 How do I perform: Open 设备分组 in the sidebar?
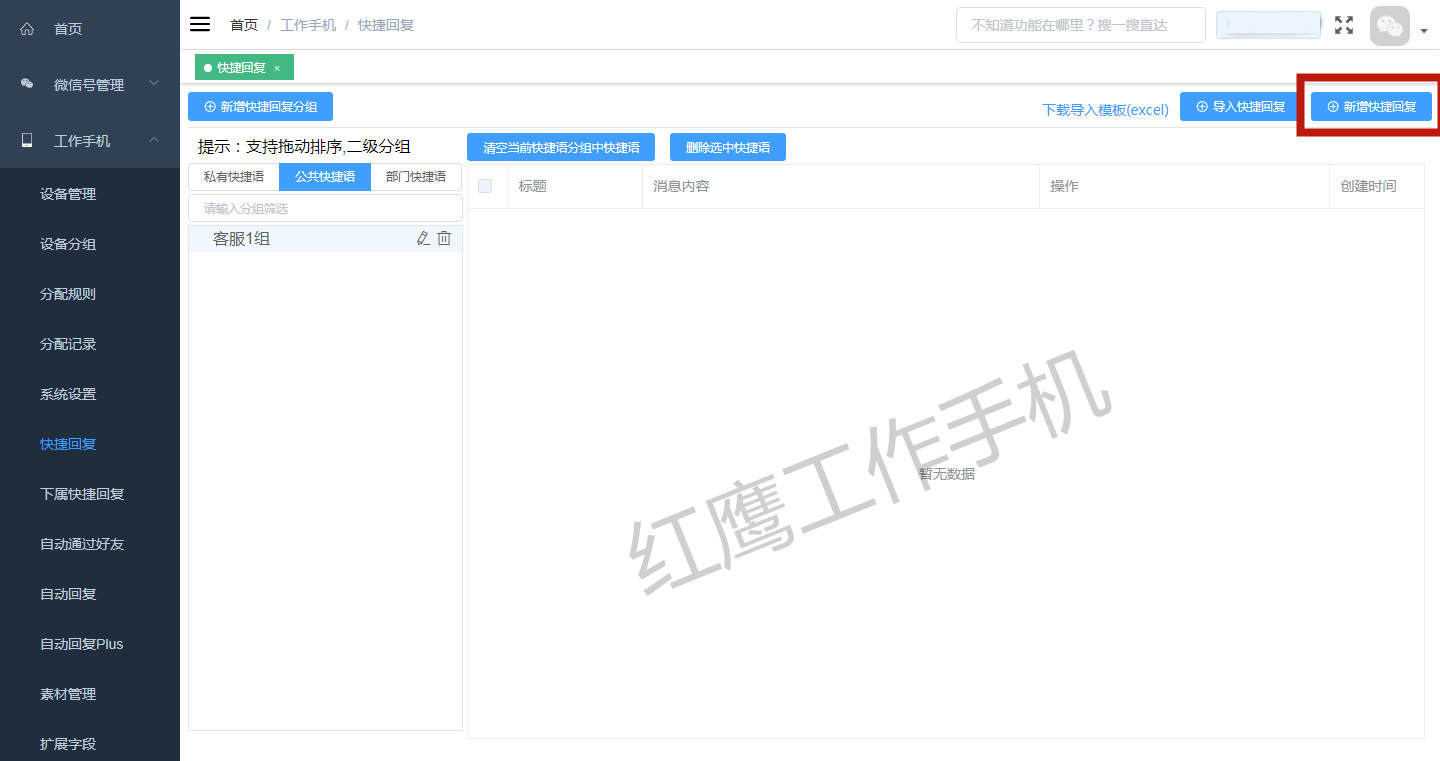(x=68, y=244)
